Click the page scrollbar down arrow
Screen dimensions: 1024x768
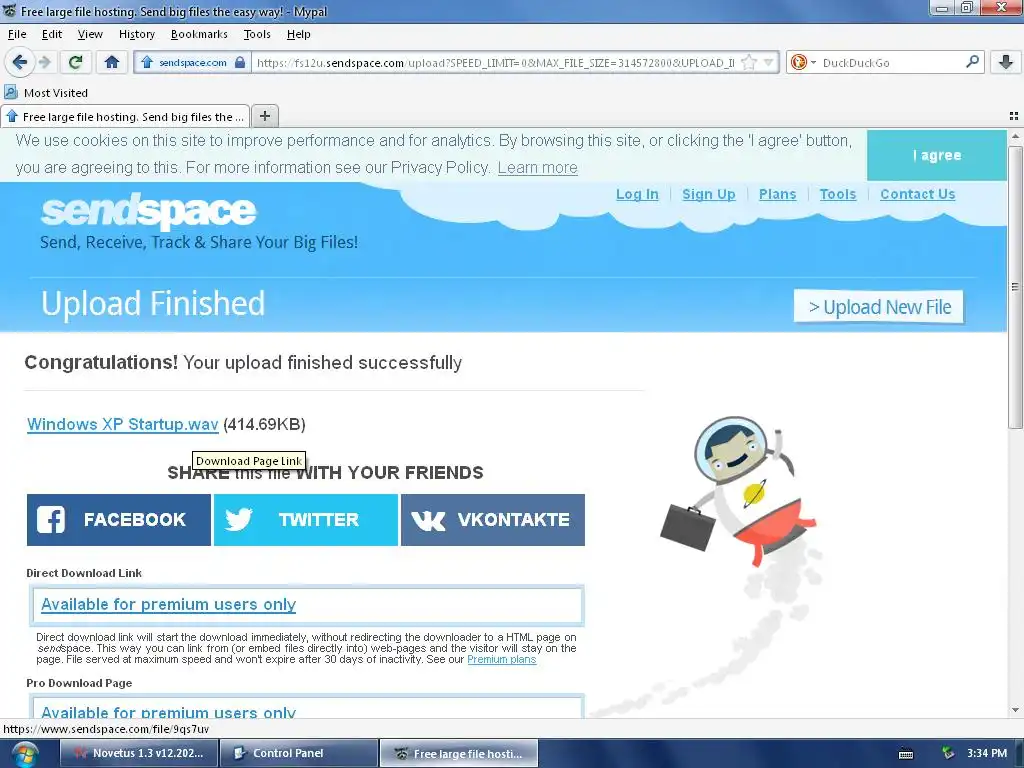click(1015, 710)
